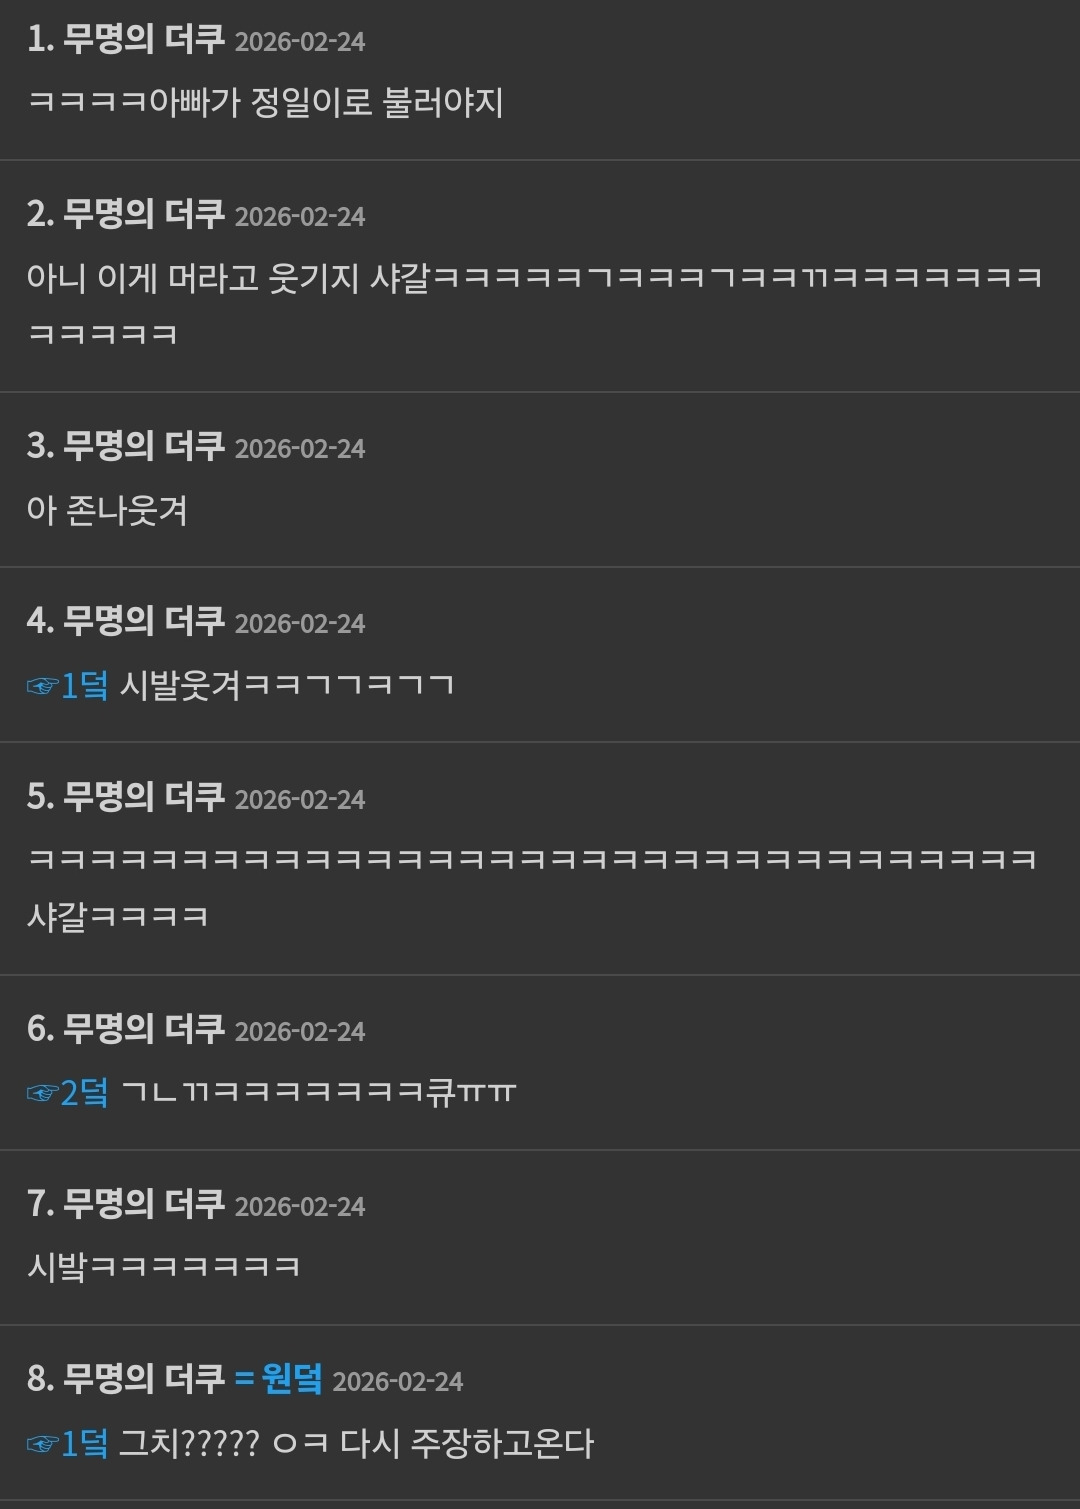This screenshot has height=1509, width=1080.
Task: Follow the ☞2덬 reply link in comment 6
Action: click(68, 1092)
